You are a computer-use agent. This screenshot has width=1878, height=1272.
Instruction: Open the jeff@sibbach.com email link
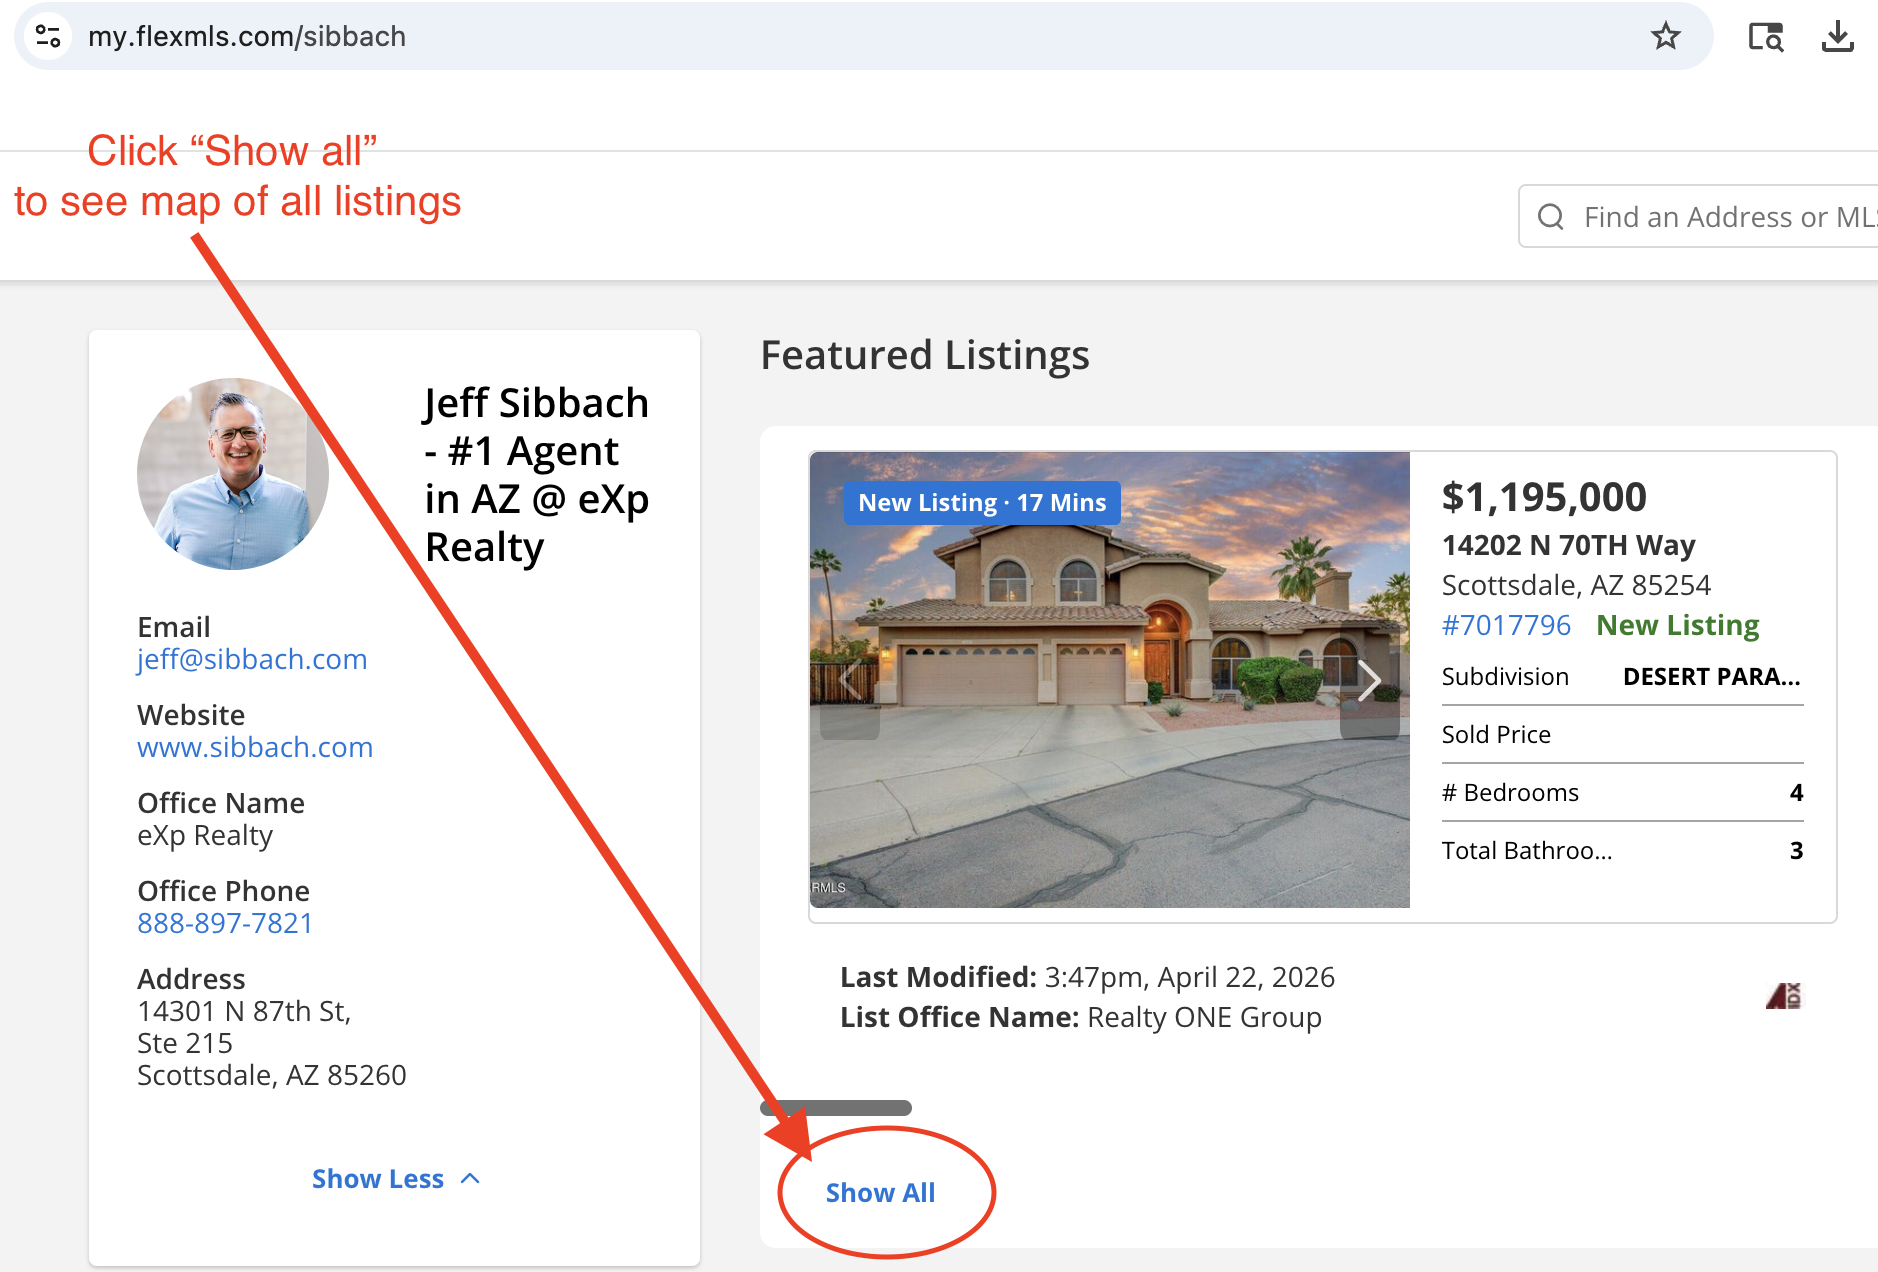[252, 660]
